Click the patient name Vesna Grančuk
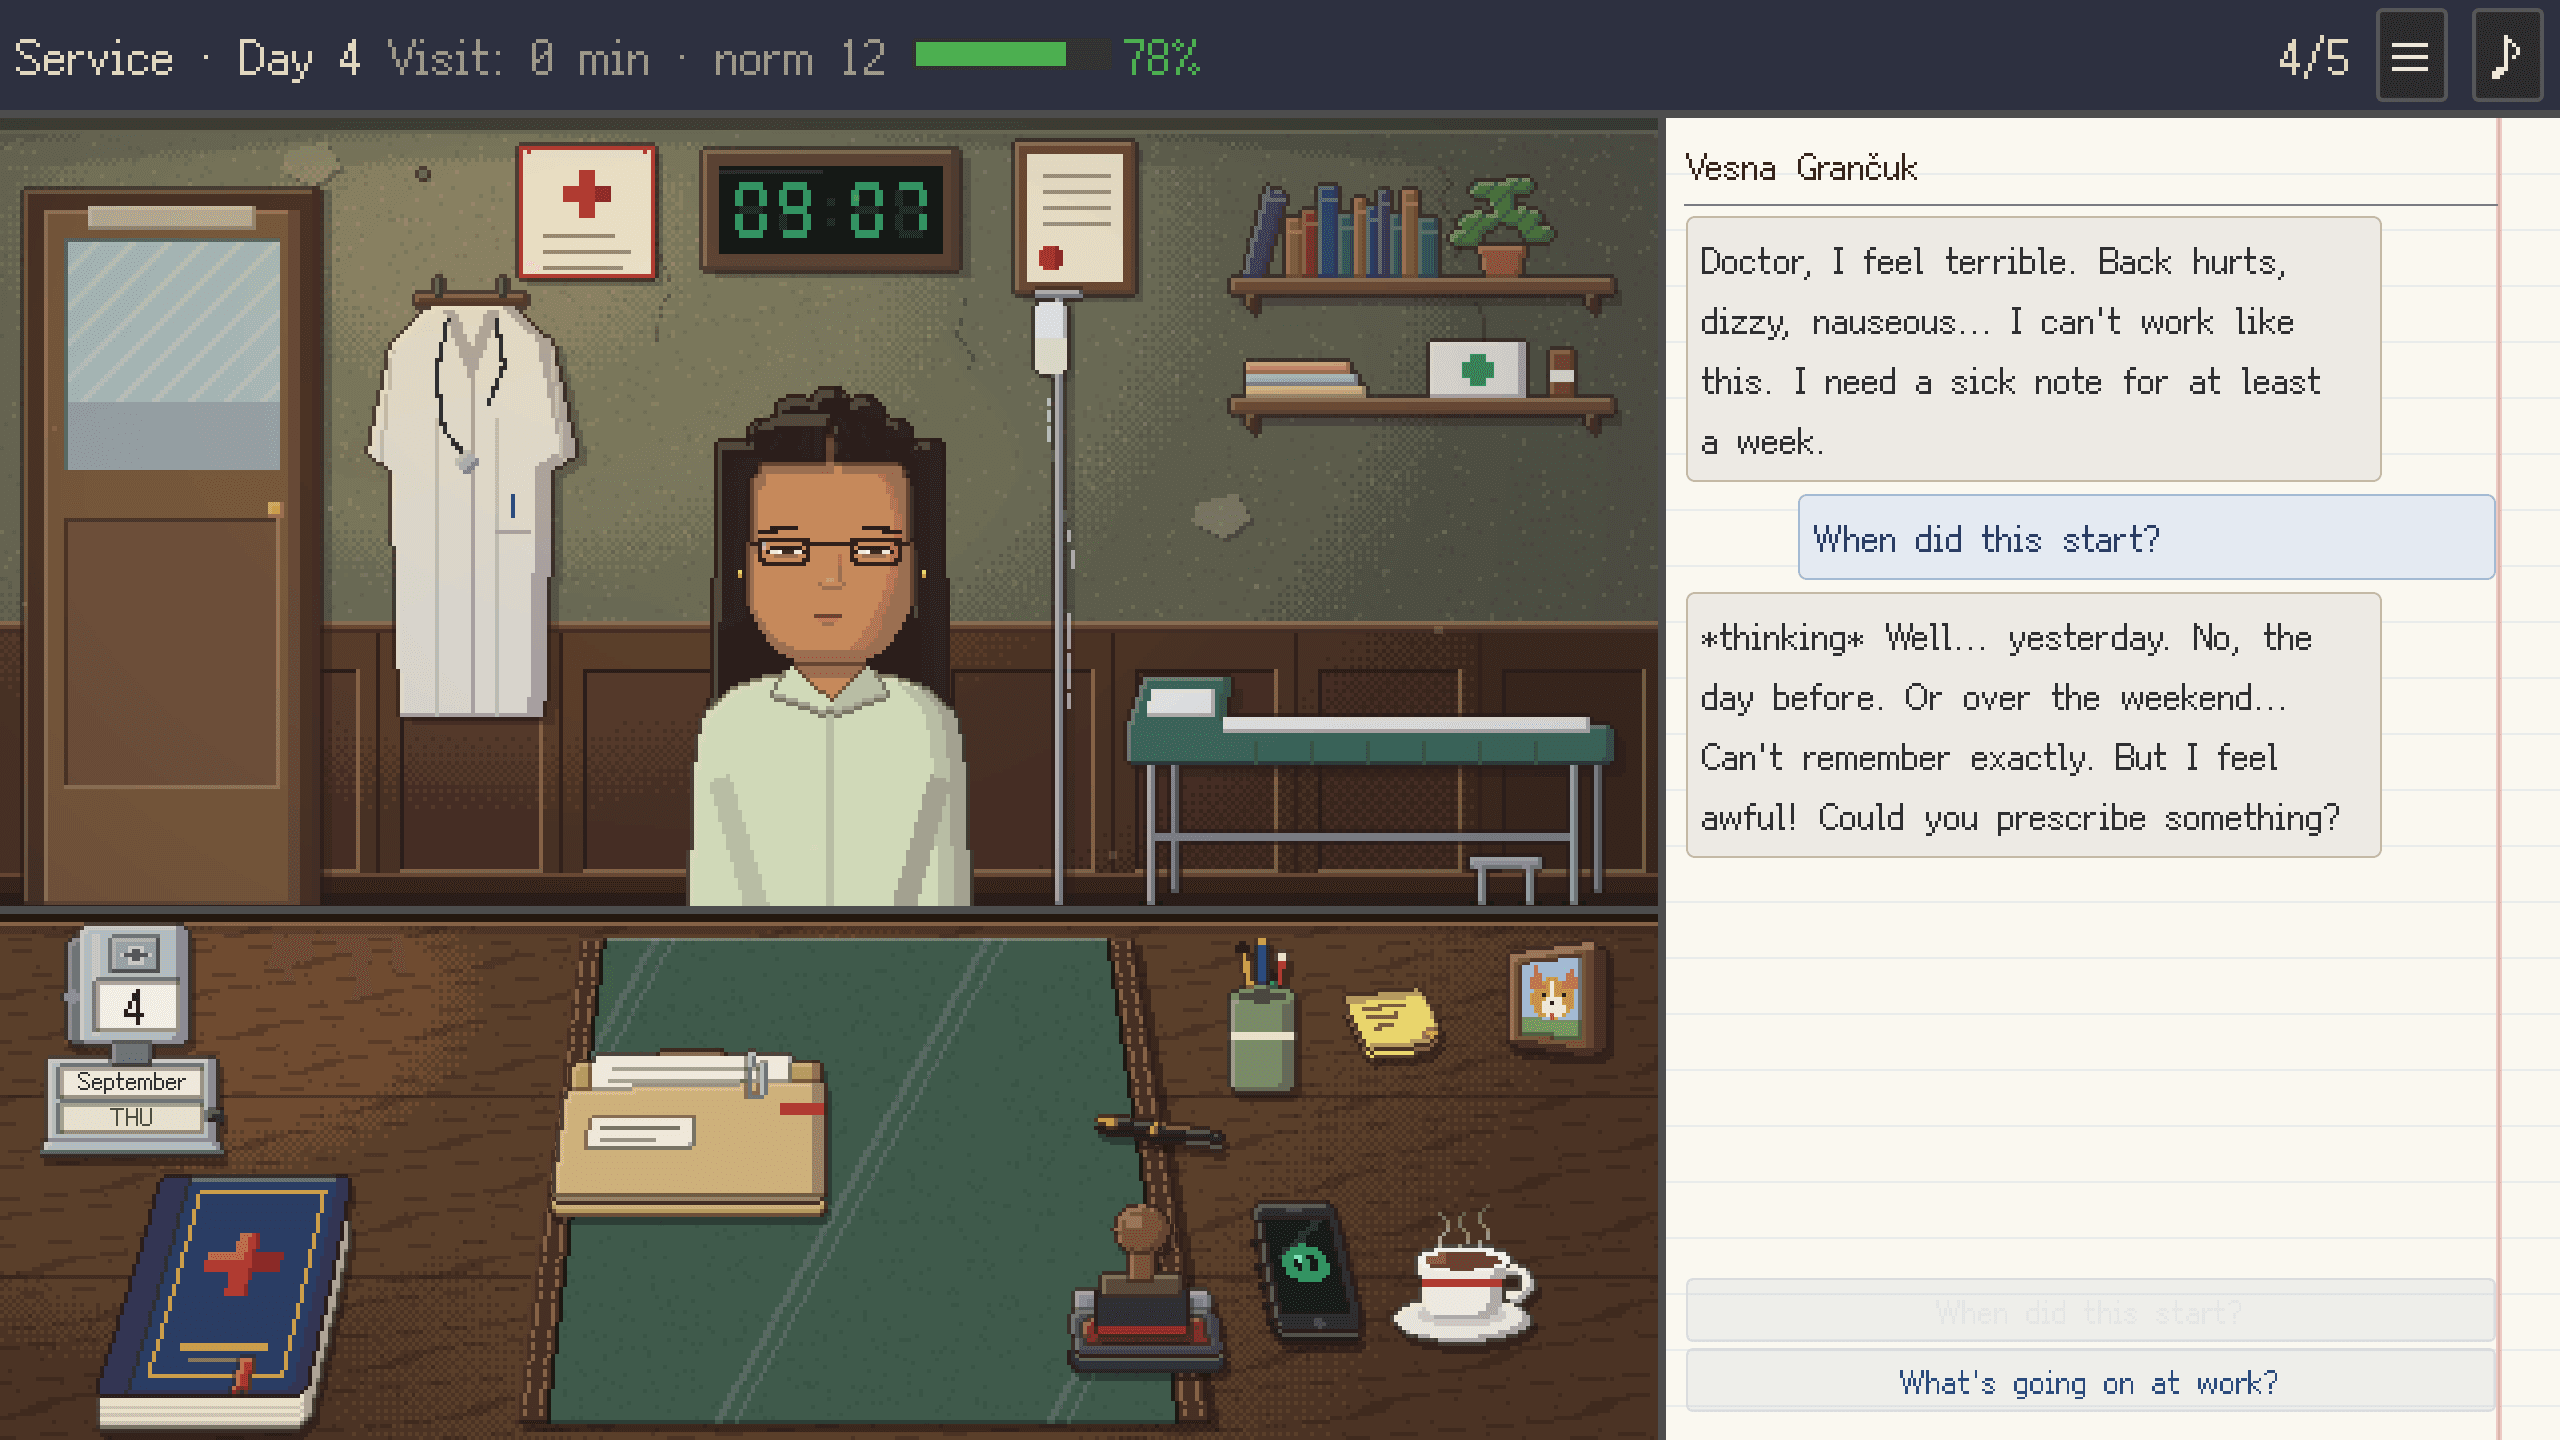Image resolution: width=2560 pixels, height=1440 pixels. click(1801, 167)
